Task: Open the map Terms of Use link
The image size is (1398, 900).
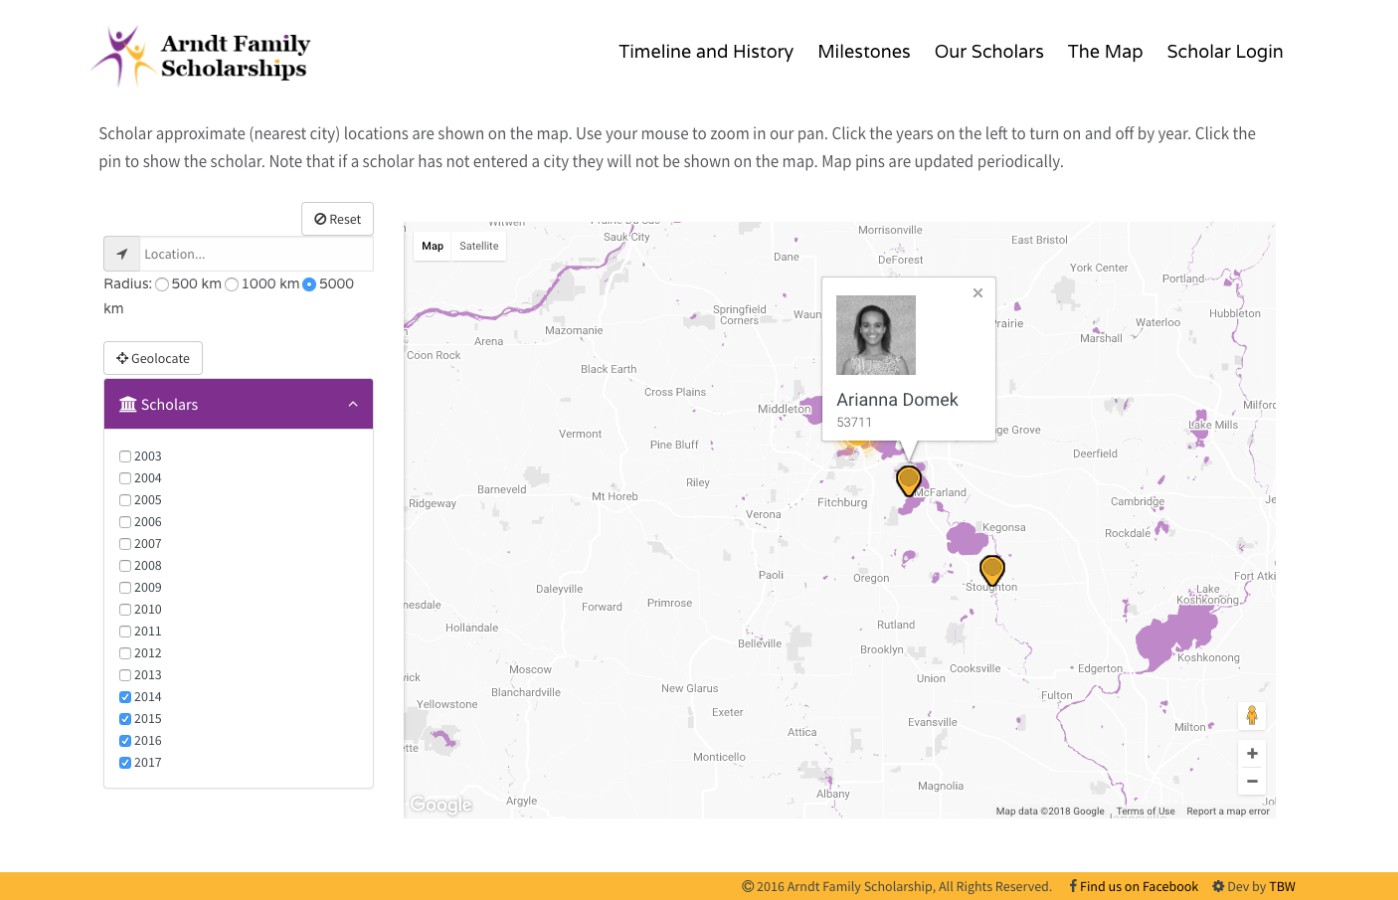Action: [1146, 811]
